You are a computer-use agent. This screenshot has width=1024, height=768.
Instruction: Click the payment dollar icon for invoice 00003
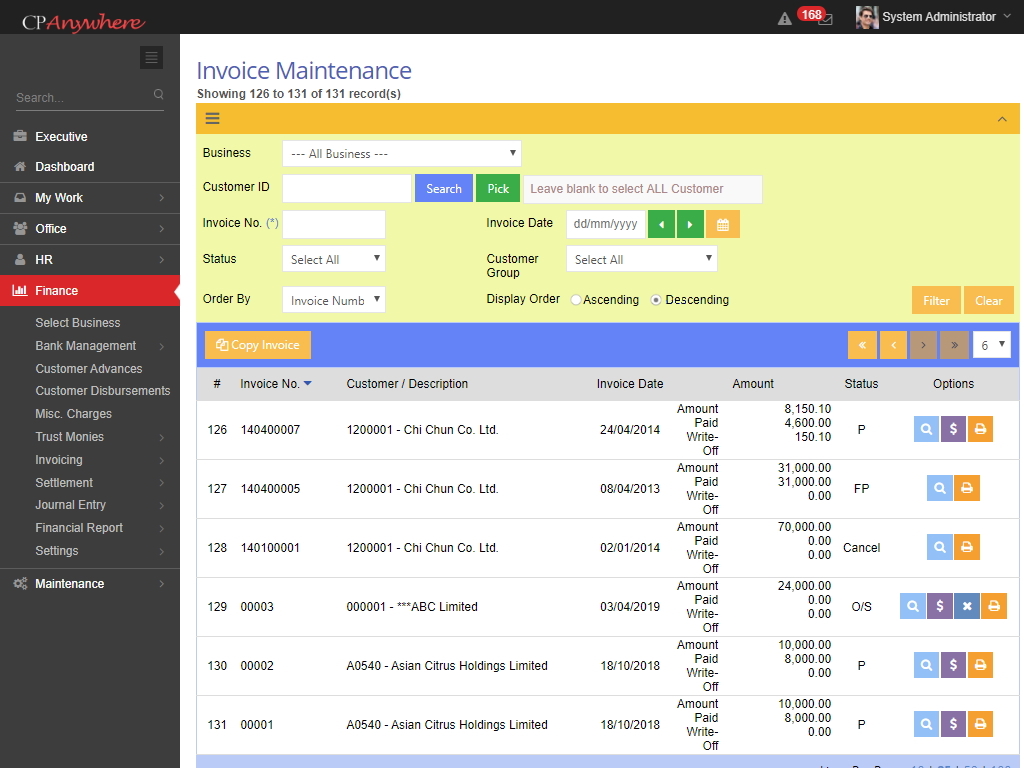coord(939,606)
